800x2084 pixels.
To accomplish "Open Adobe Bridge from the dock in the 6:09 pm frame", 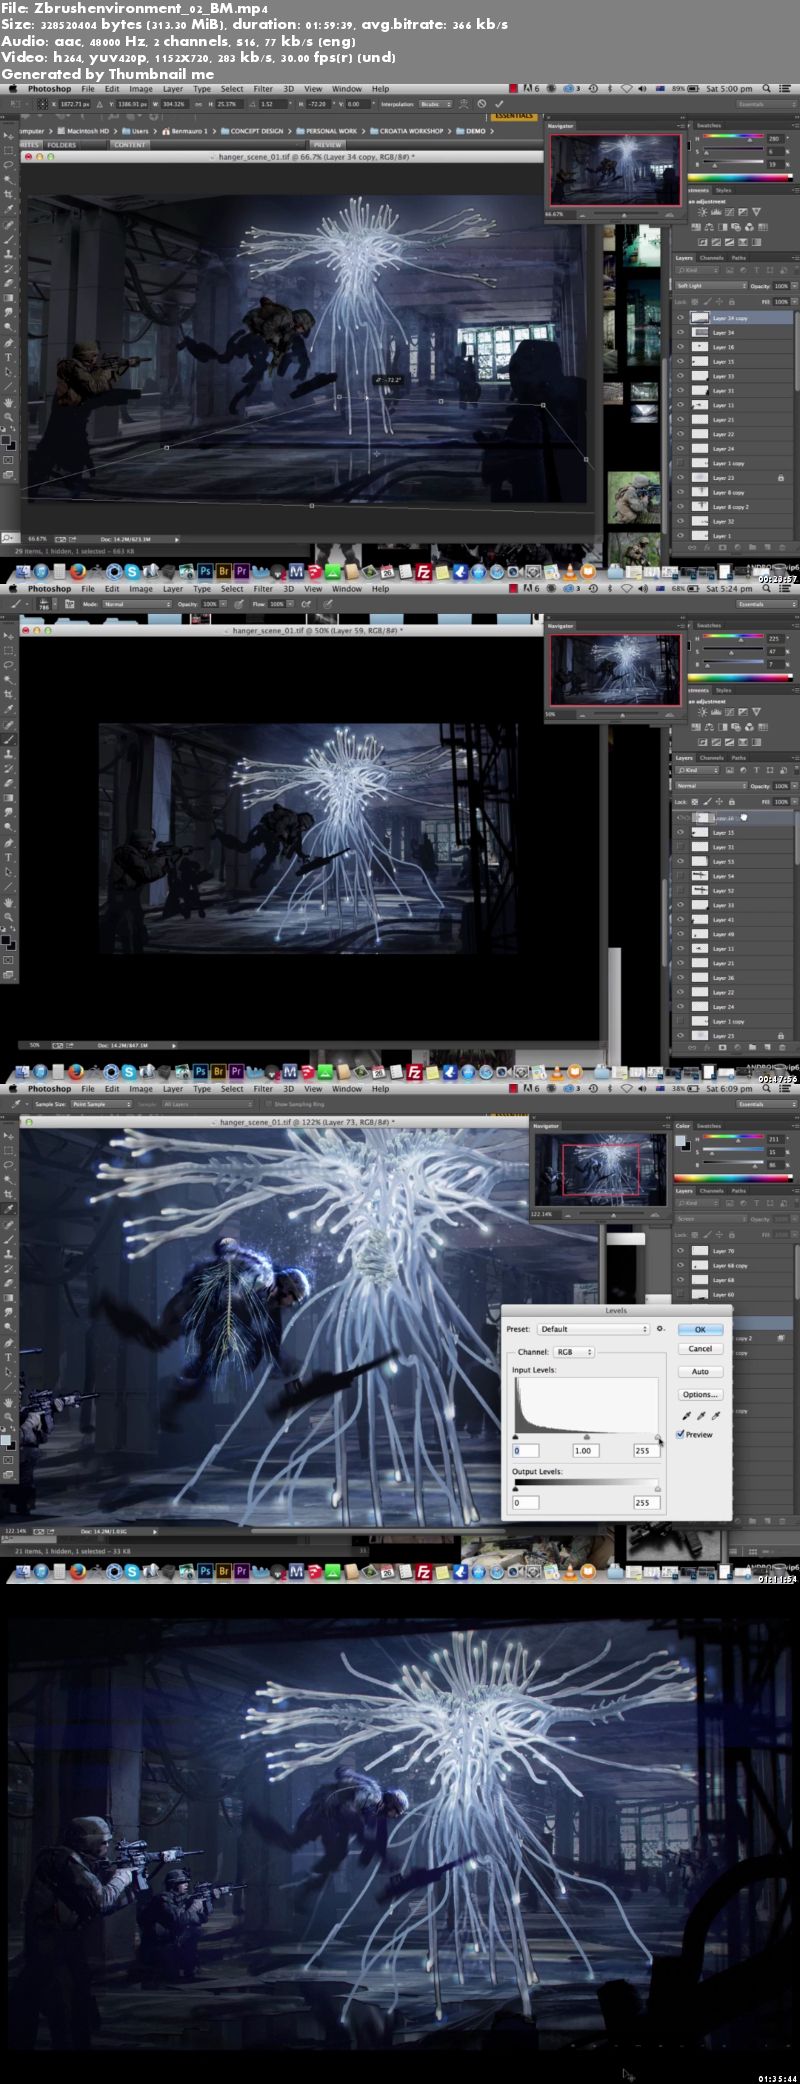I will 223,1571.
